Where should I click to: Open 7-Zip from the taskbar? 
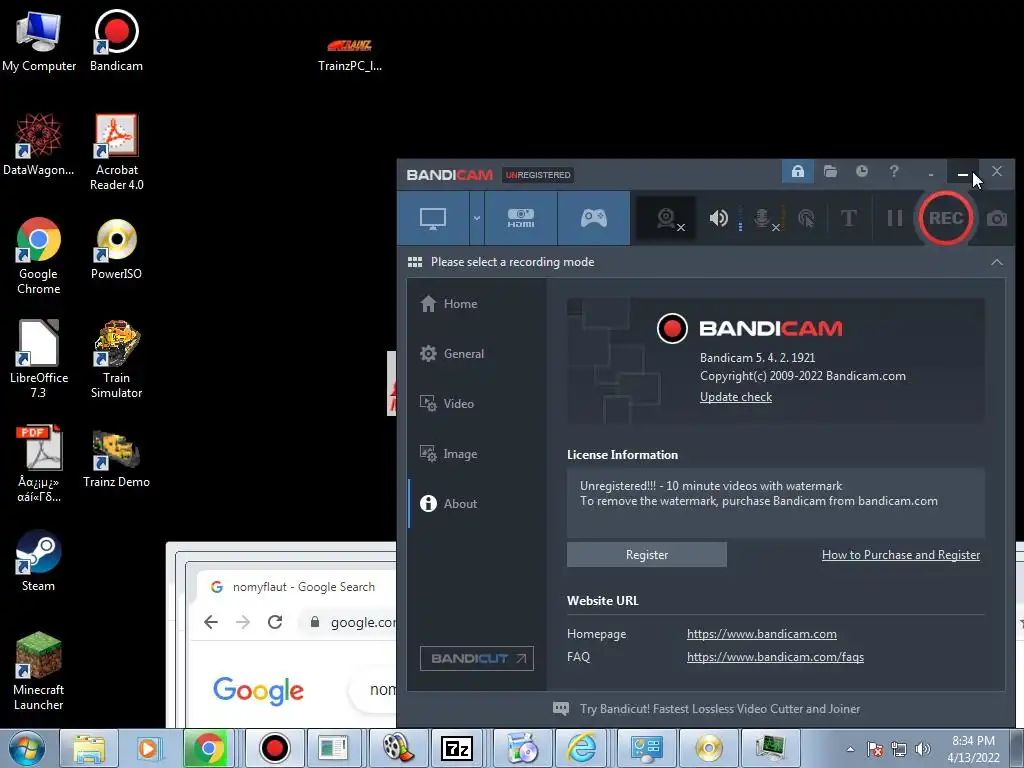(457, 748)
